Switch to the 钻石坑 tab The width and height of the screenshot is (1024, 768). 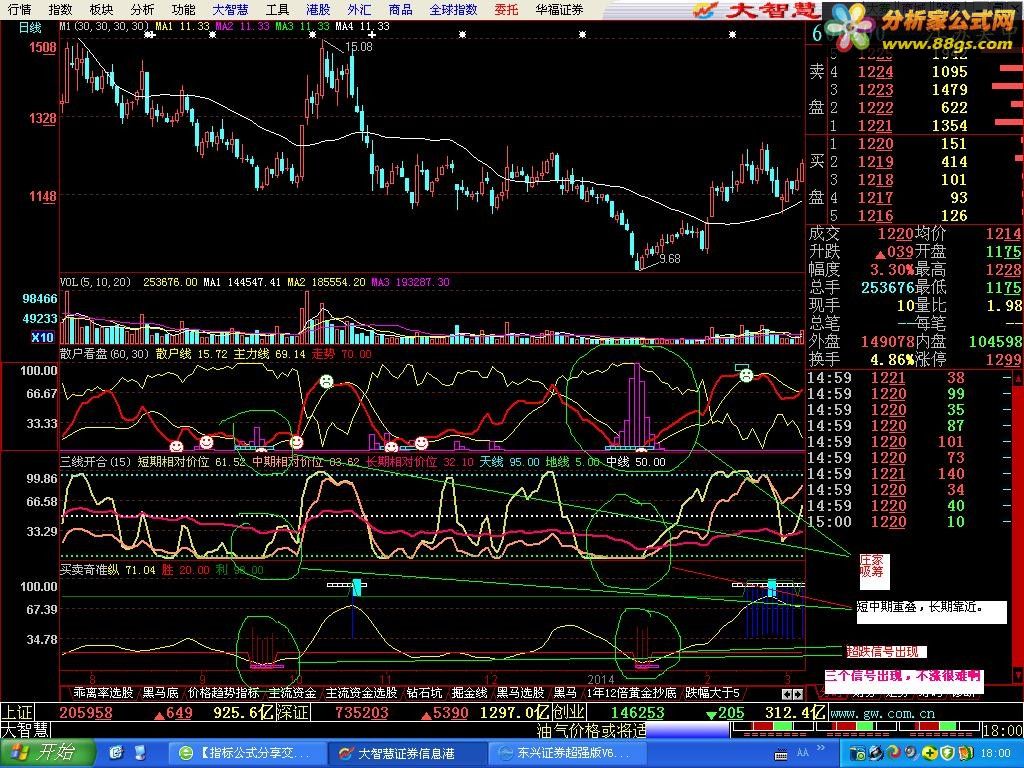point(424,692)
